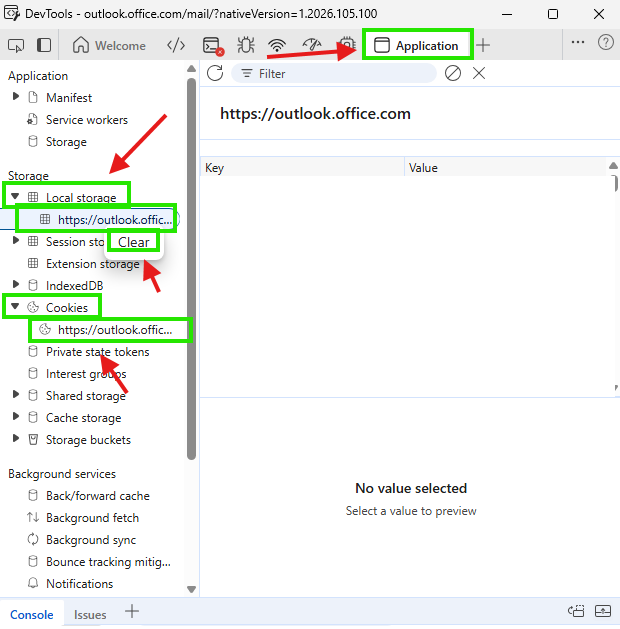The width and height of the screenshot is (620, 629).
Task: Delete the selected storage entry
Action: click(x=479, y=73)
